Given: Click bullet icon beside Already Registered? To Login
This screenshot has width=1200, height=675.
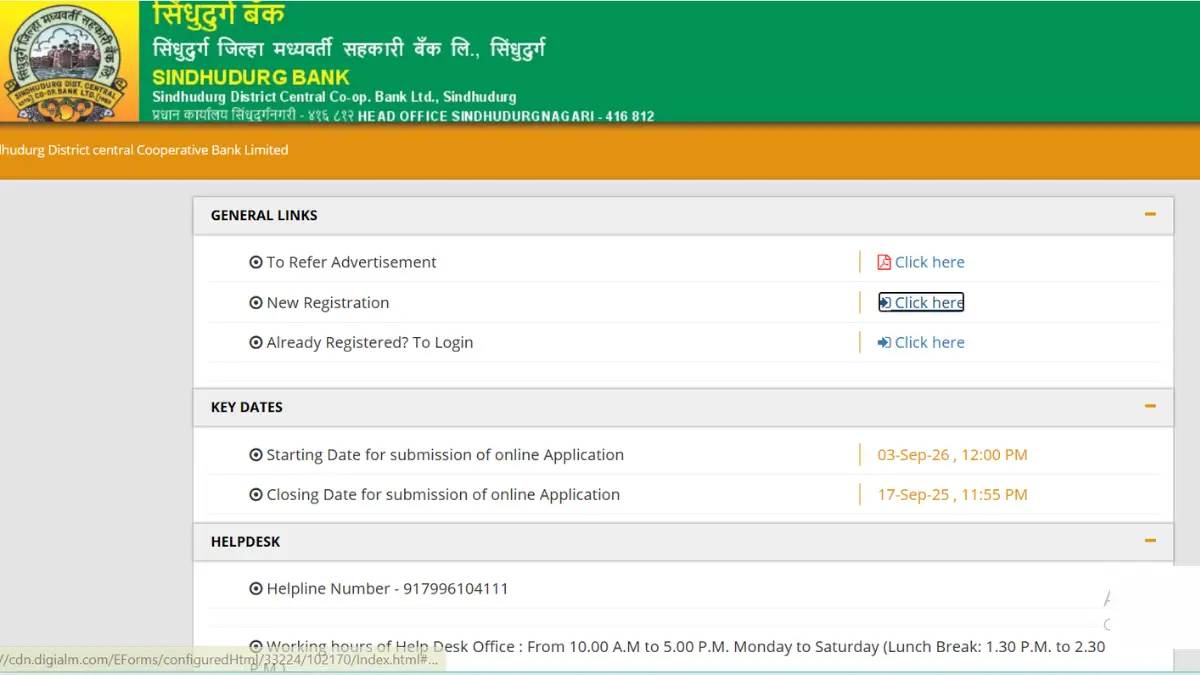Looking at the screenshot, I should coord(256,342).
